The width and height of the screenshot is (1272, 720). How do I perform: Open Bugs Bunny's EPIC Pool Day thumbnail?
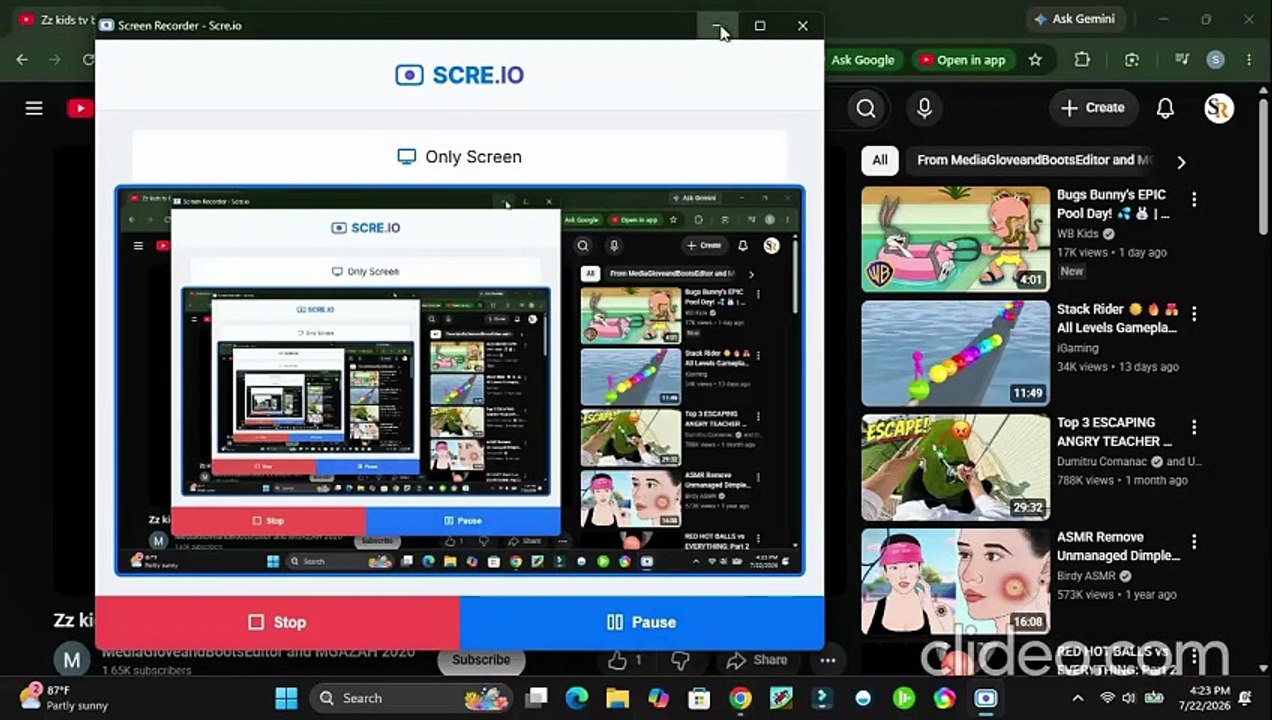coord(956,239)
